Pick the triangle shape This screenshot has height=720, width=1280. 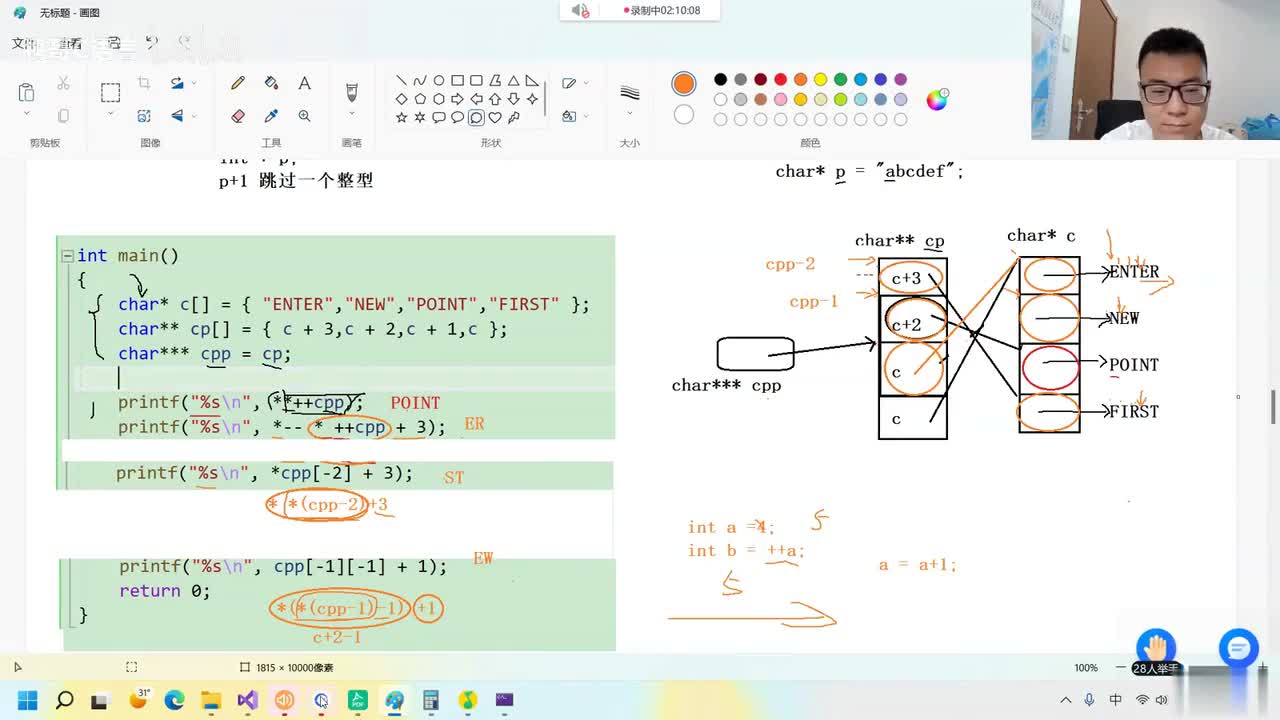(x=513, y=81)
